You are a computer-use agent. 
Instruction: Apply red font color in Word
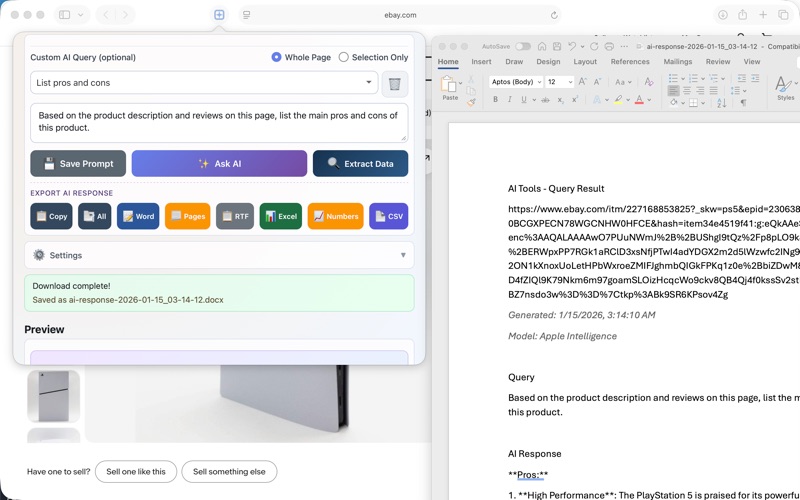point(639,99)
